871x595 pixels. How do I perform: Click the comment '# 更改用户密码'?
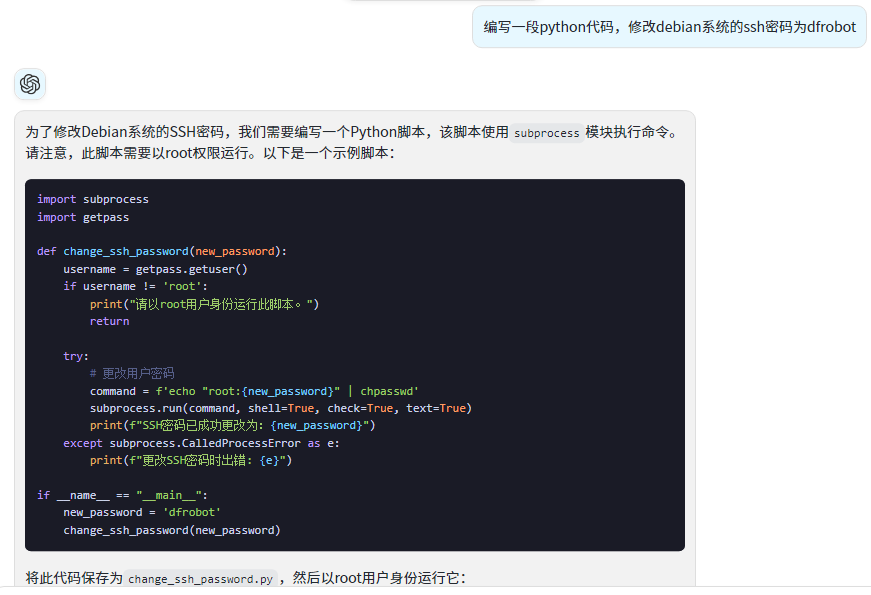(132, 373)
